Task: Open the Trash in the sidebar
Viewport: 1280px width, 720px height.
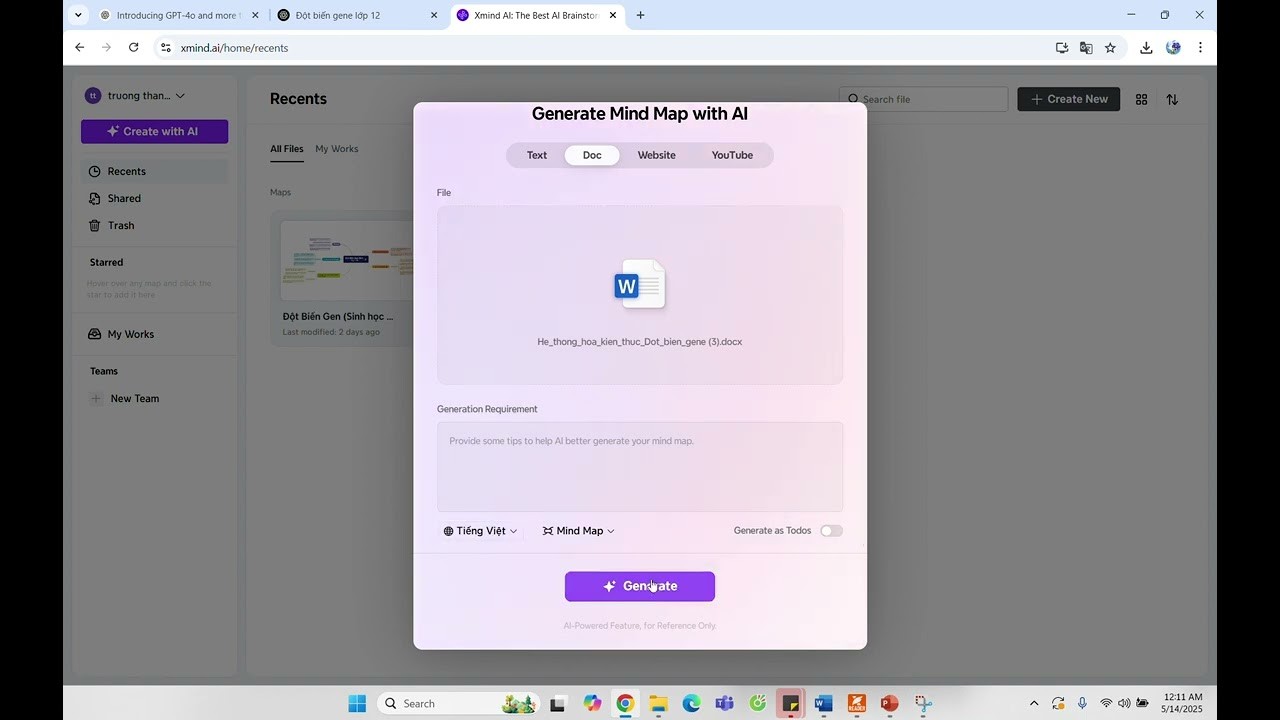Action: tap(120, 225)
